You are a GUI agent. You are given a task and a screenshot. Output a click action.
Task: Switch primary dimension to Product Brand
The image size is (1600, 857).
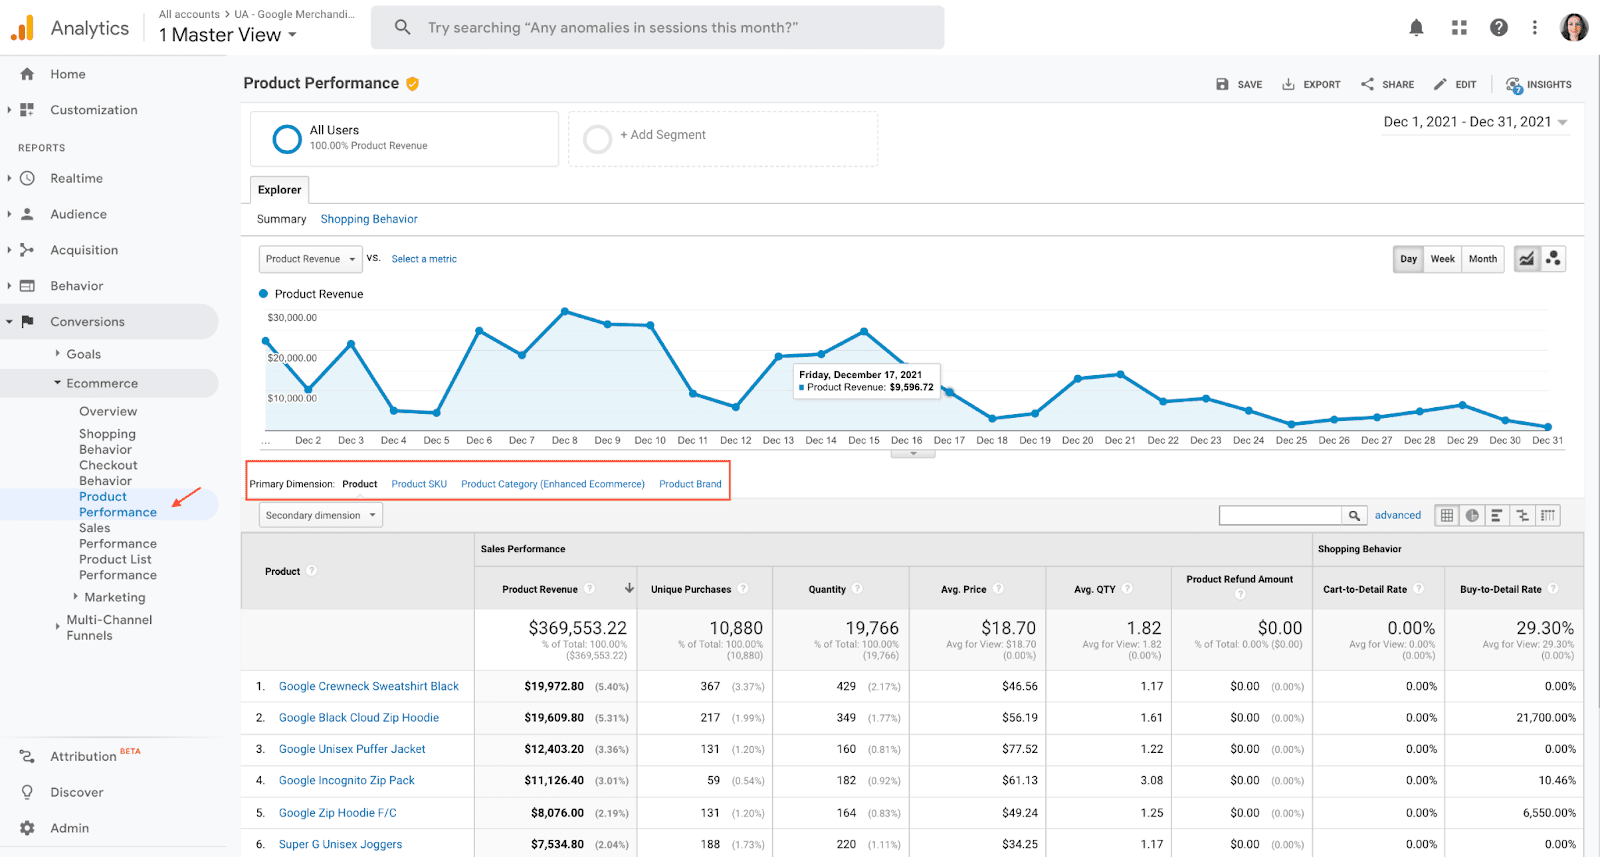(690, 484)
